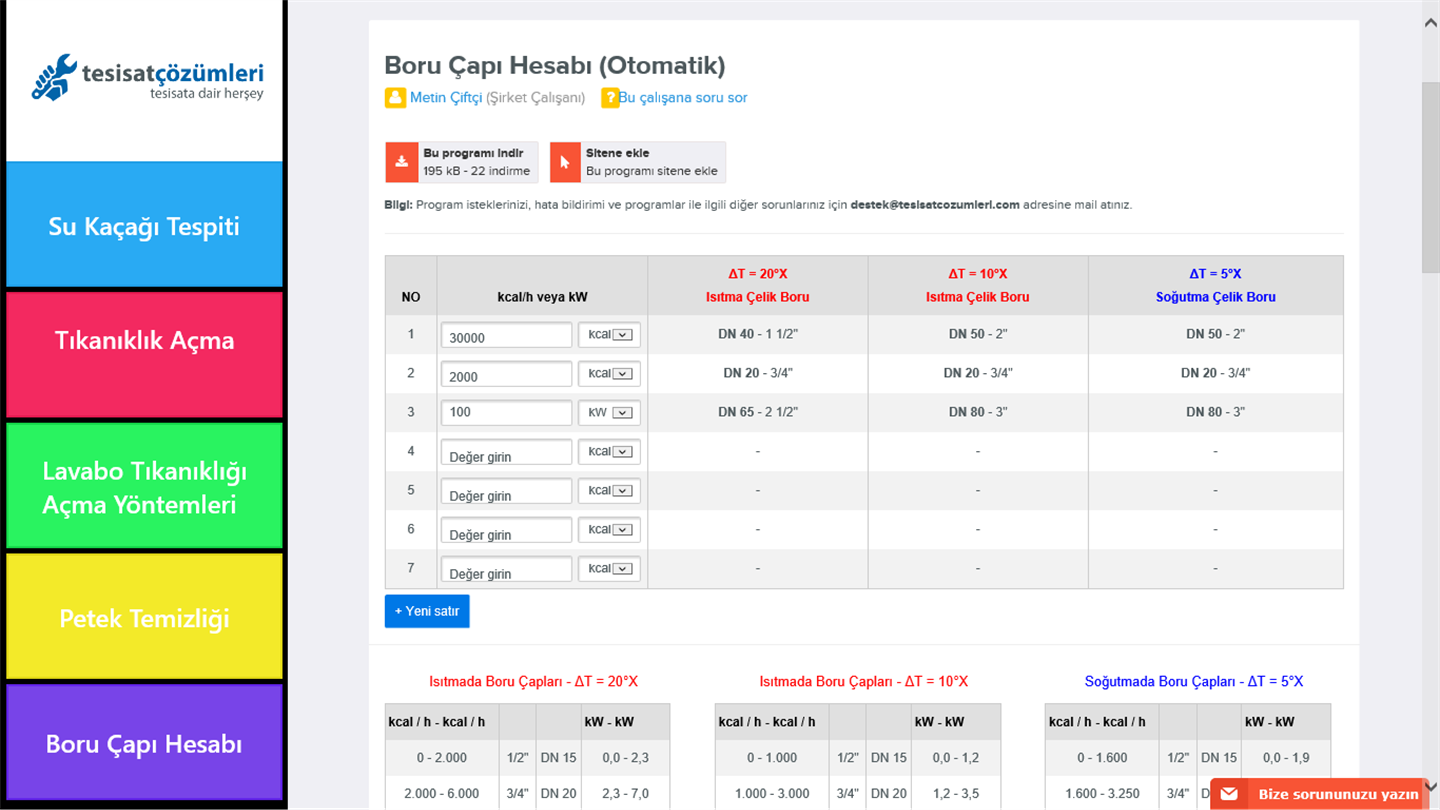
Task: Open unit dropdown for row 7
Action: tap(609, 568)
